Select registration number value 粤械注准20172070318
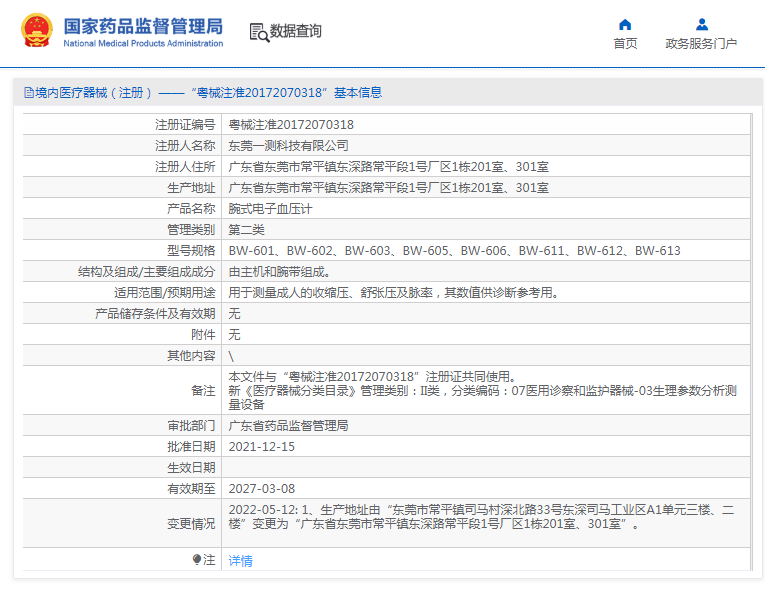This screenshot has height=590, width=765. click(291, 125)
